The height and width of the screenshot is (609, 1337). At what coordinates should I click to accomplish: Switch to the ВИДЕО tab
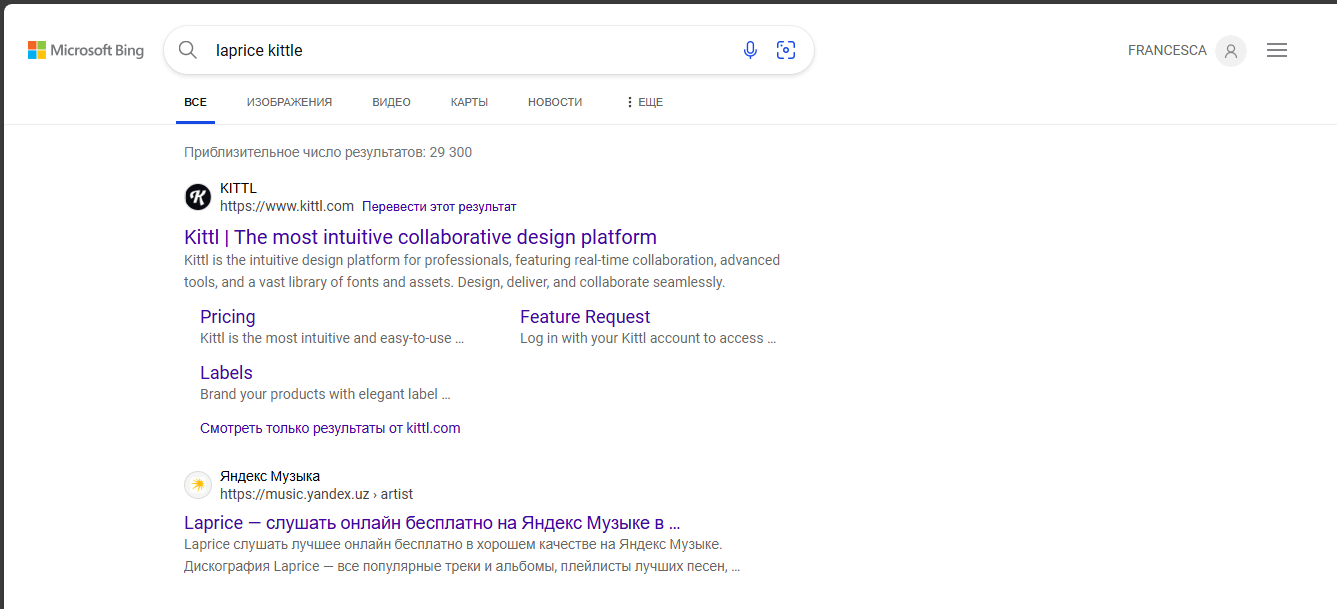(x=391, y=102)
